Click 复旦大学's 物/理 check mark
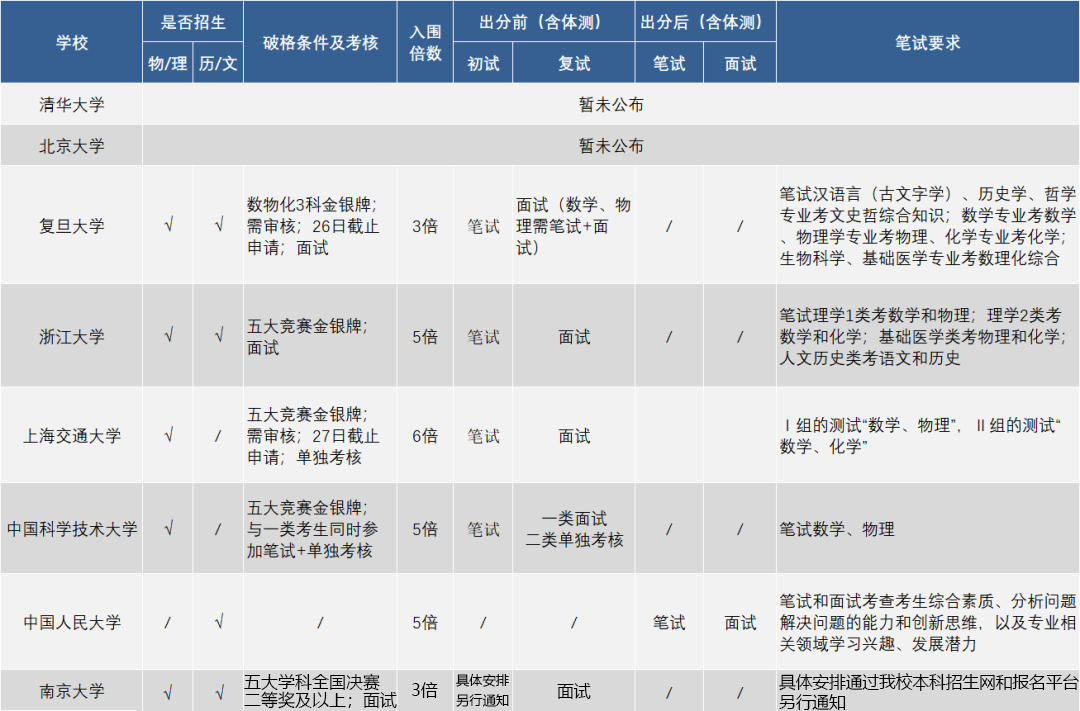The image size is (1080, 711). (x=168, y=225)
